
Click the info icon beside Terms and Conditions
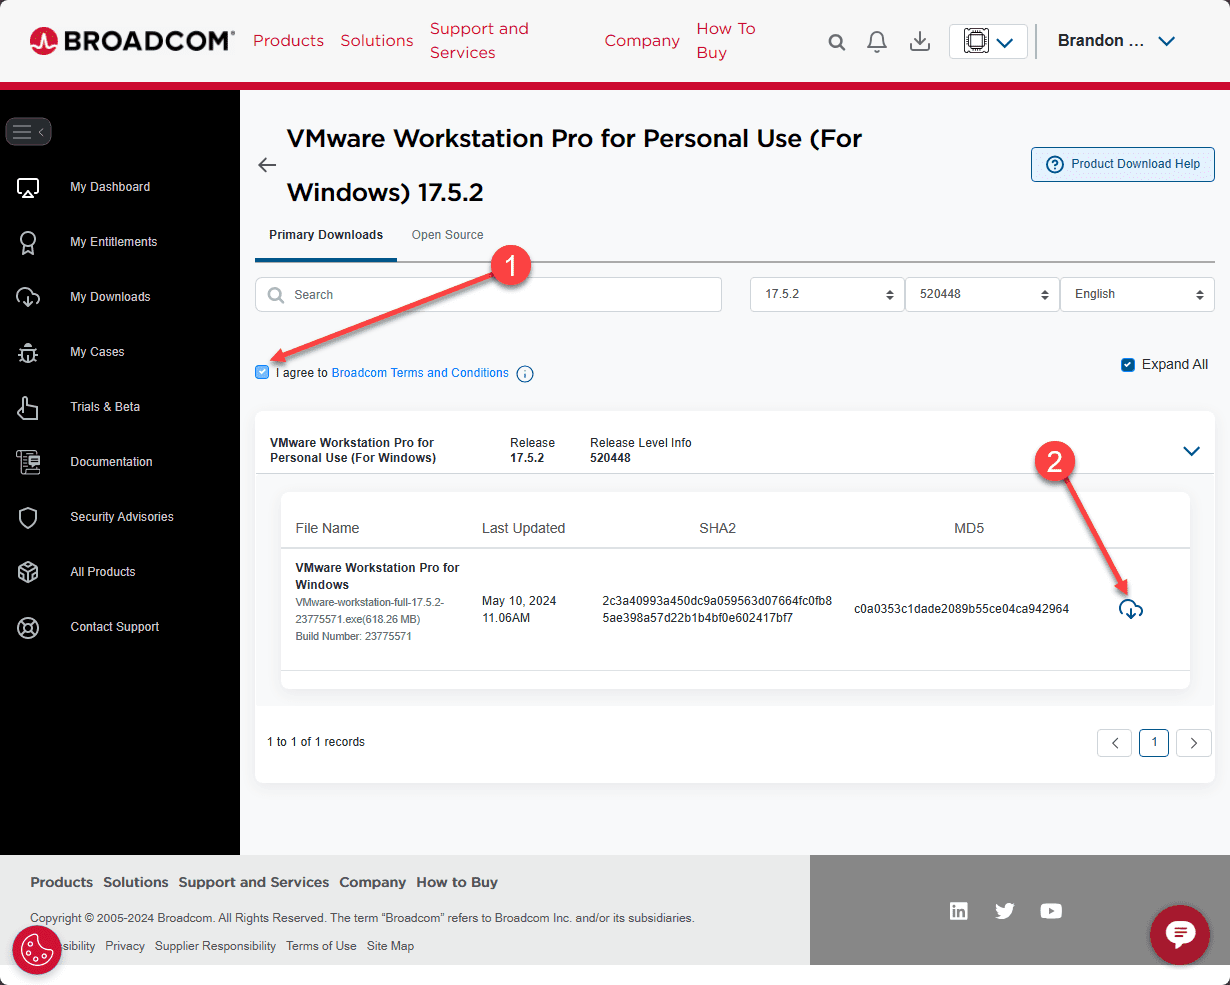[x=525, y=374]
